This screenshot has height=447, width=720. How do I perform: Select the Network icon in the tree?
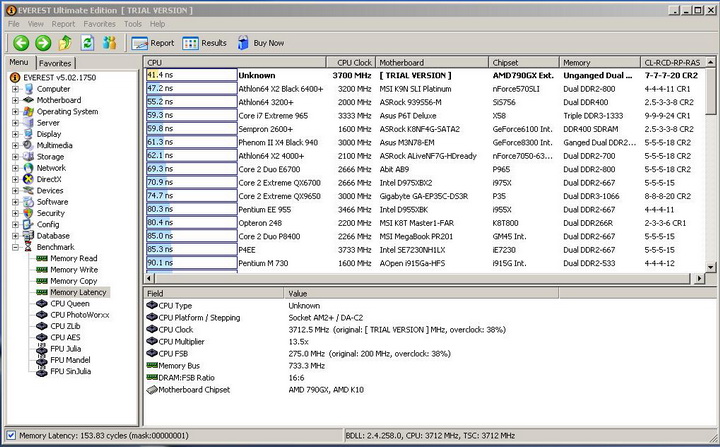click(28, 168)
